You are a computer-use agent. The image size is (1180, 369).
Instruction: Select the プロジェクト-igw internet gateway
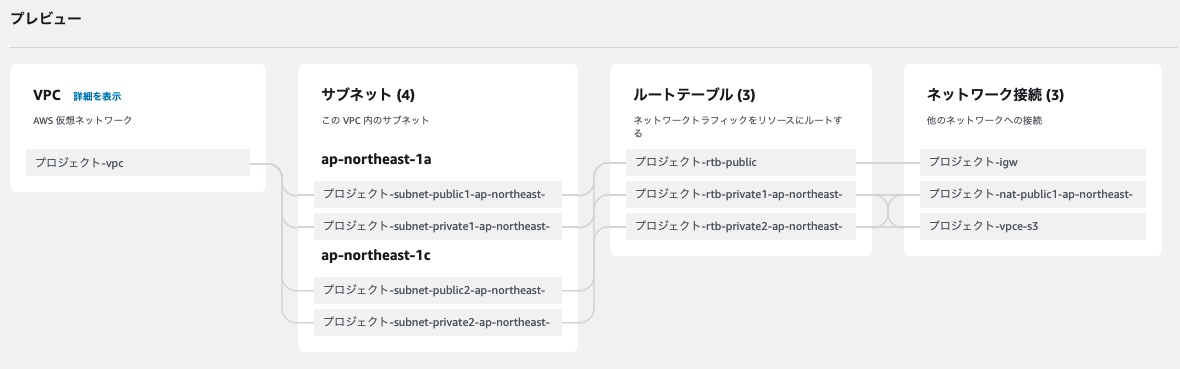(1032, 163)
